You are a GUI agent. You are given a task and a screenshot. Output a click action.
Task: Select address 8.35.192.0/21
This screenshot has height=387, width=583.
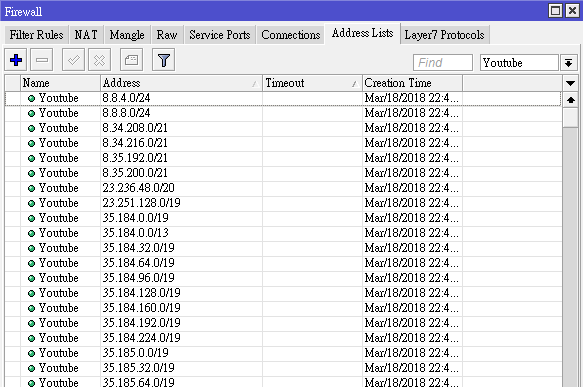tap(283, 158)
